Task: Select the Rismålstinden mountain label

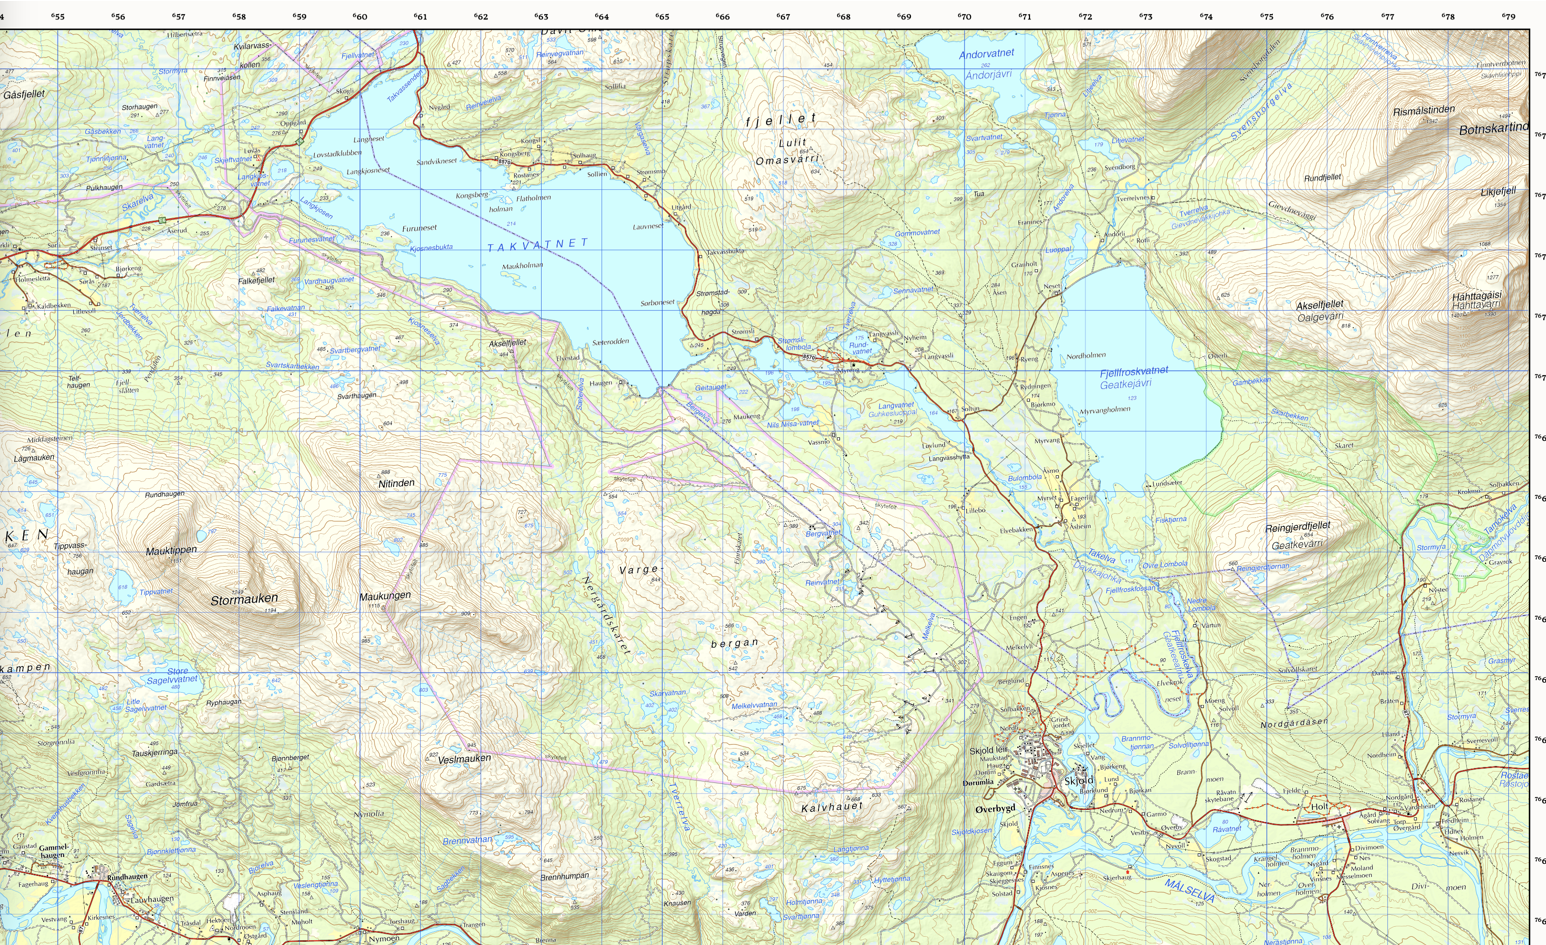Action: [x=1423, y=111]
